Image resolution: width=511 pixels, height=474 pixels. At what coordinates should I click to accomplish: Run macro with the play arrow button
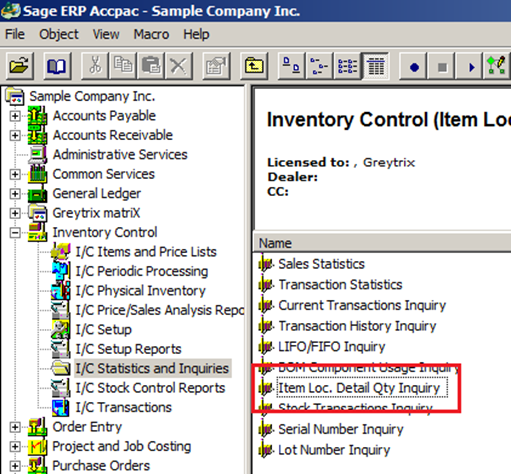tap(470, 67)
